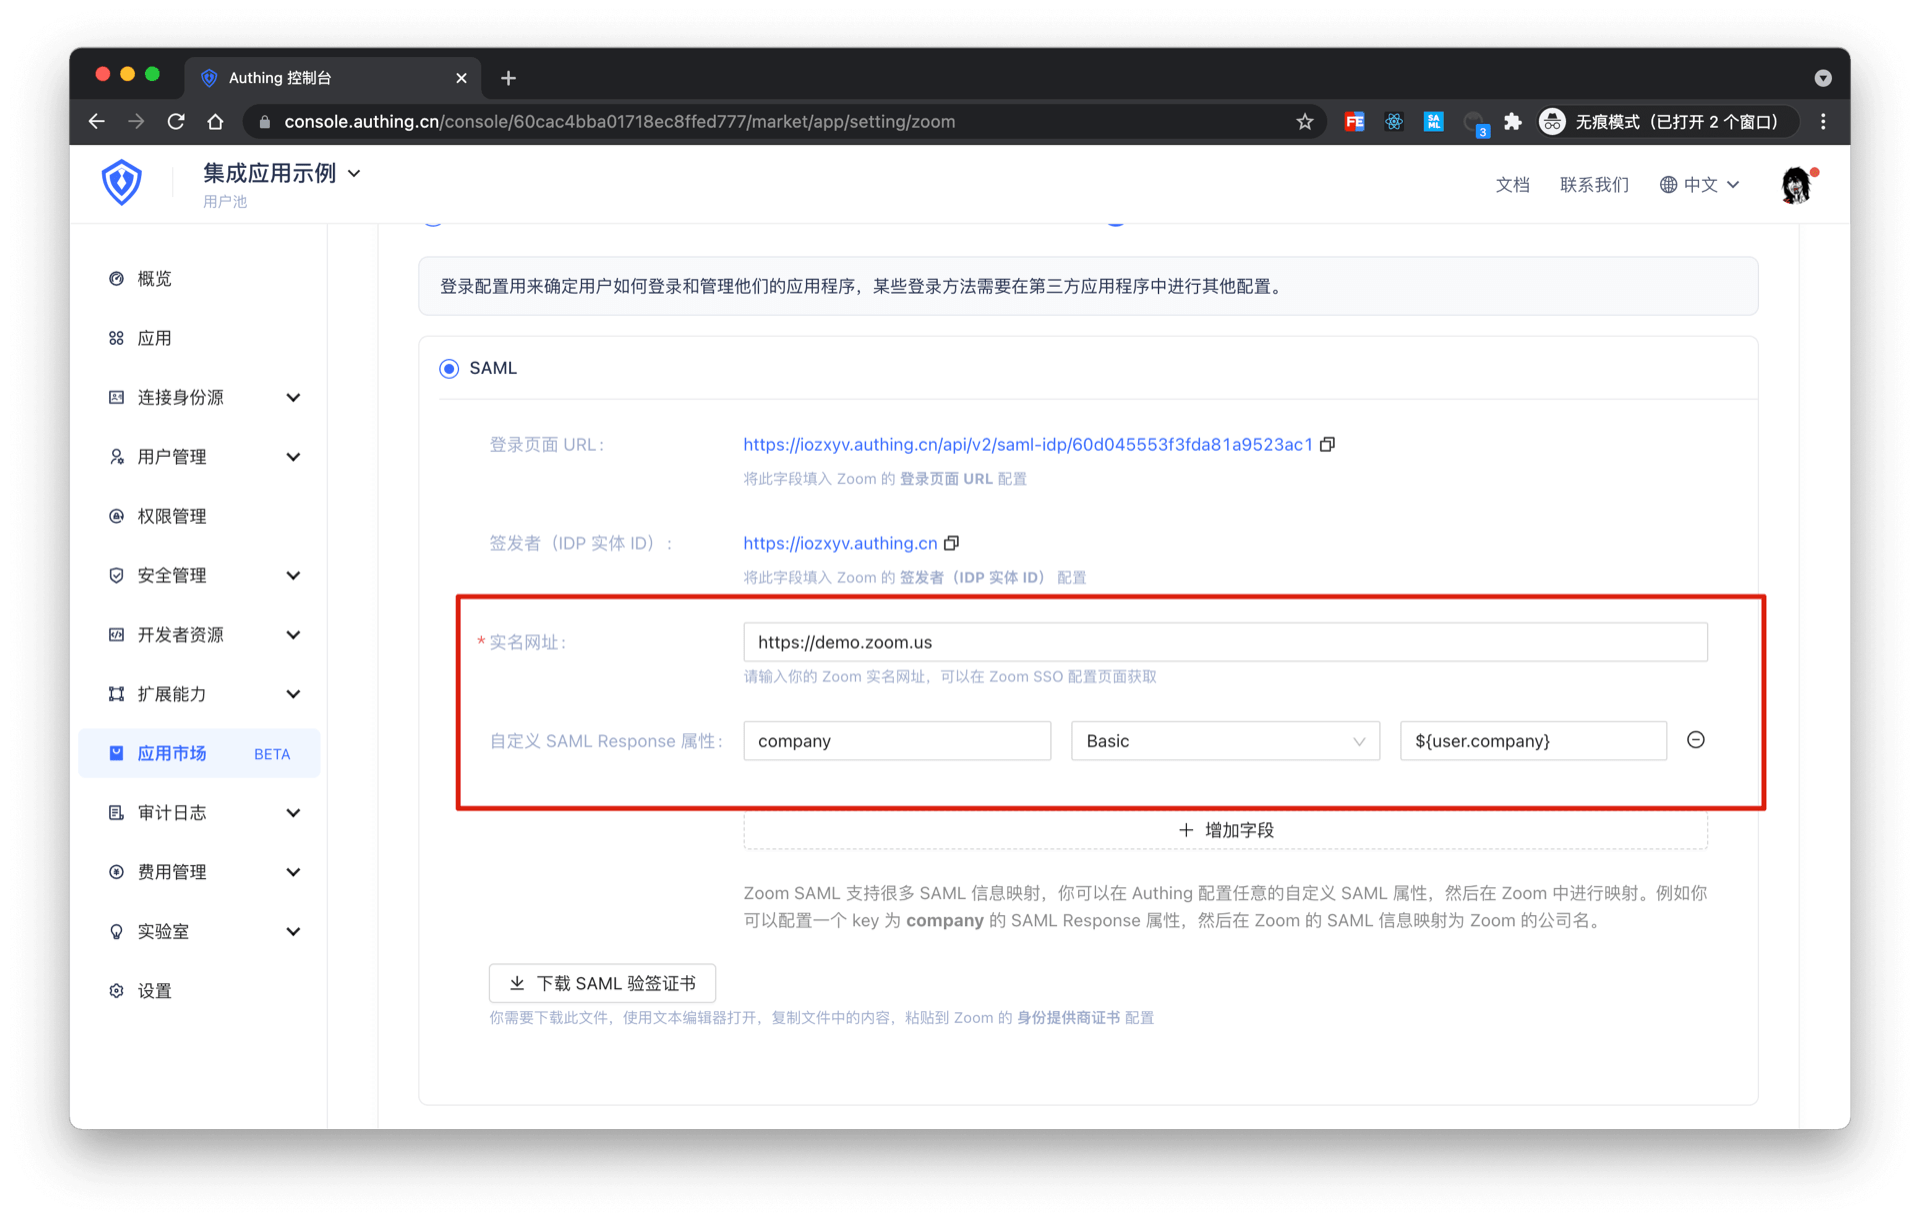Click the browser home icon
The width and height of the screenshot is (1920, 1221).
click(x=215, y=122)
